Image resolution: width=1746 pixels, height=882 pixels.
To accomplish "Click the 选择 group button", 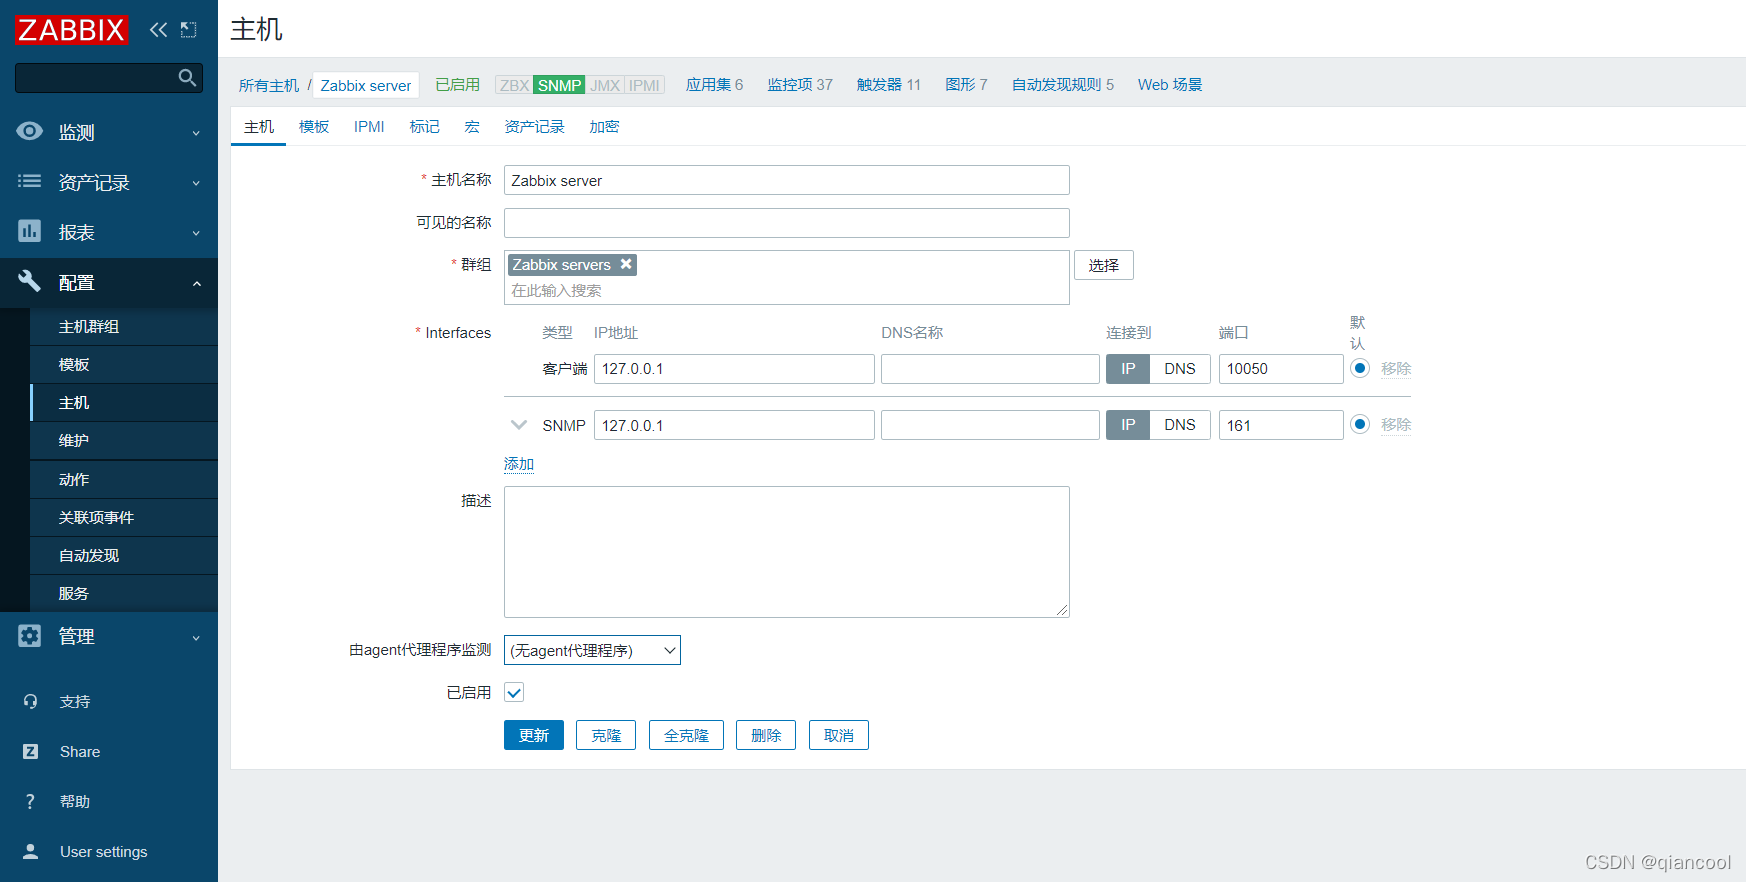I will 1104,265.
